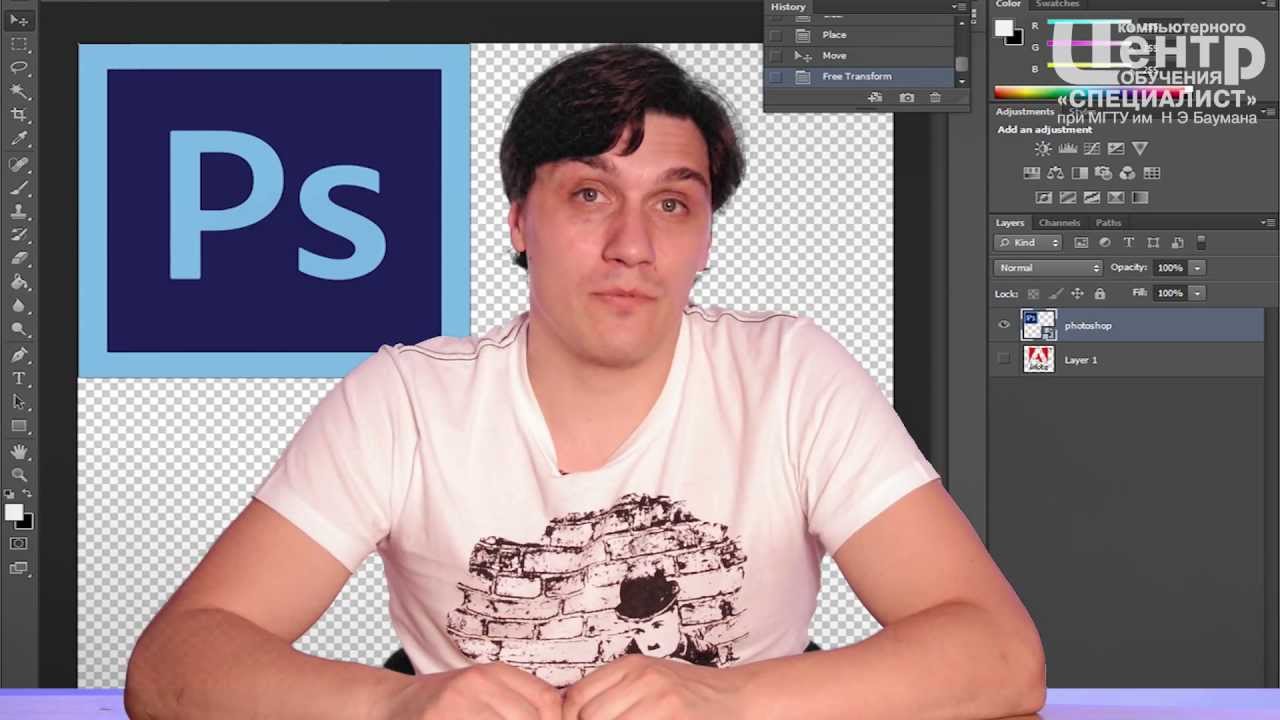Select the Rectangle shape tool
The height and width of the screenshot is (720, 1280).
pyautogui.click(x=19, y=426)
